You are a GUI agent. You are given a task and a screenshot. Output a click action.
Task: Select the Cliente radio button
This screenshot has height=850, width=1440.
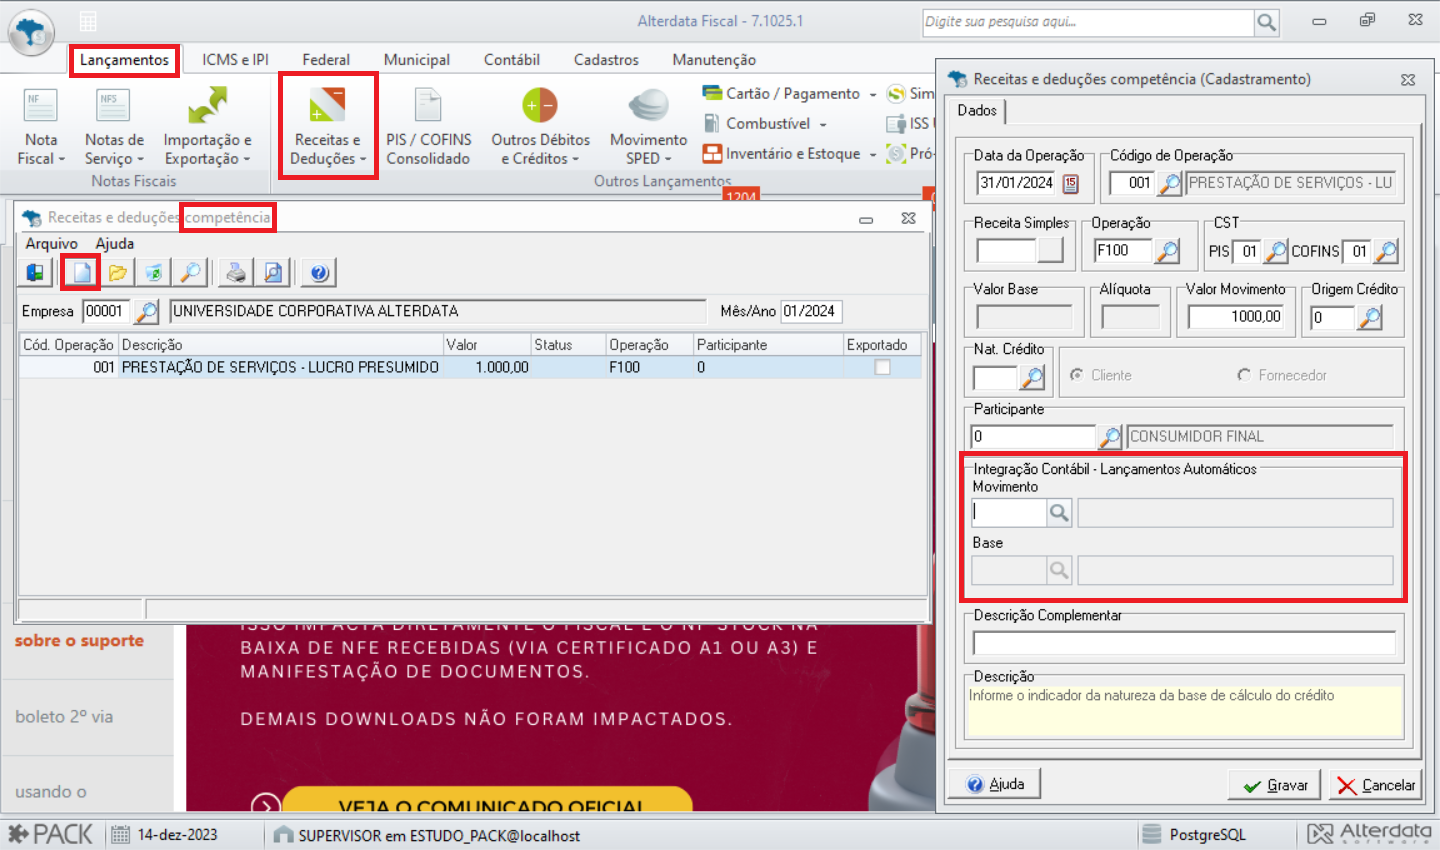(x=1077, y=375)
